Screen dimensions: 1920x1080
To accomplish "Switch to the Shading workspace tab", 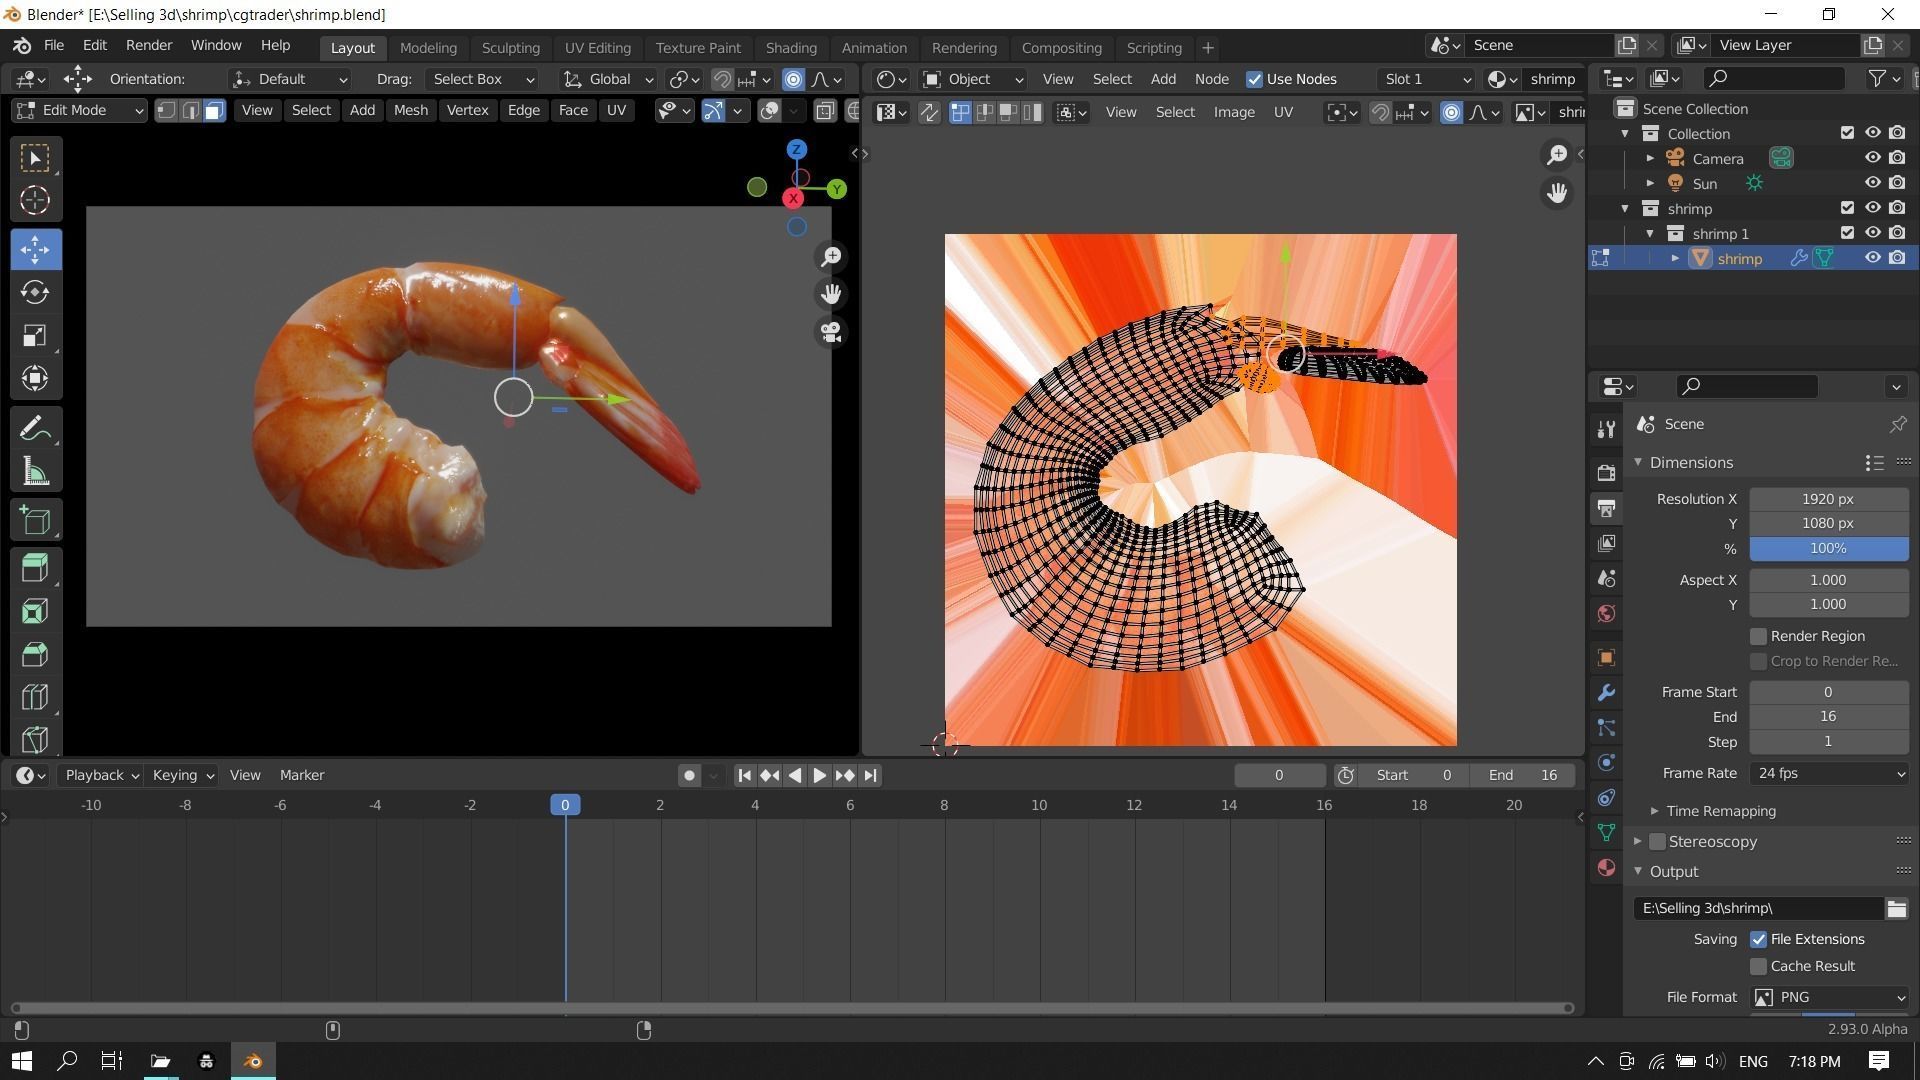I will tap(791, 48).
